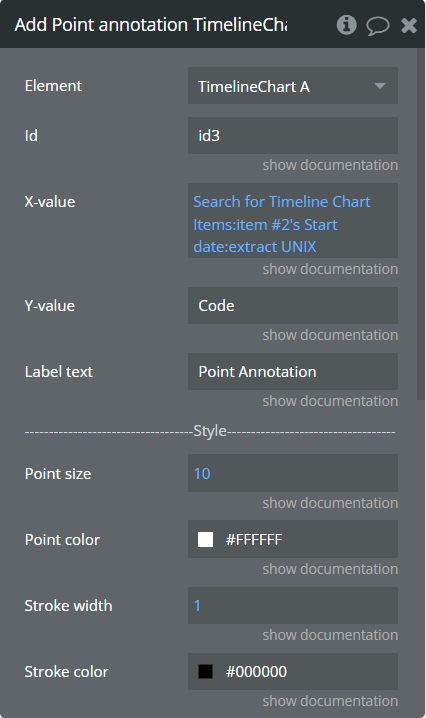Open the black Stroke color swatch

click(x=205, y=671)
